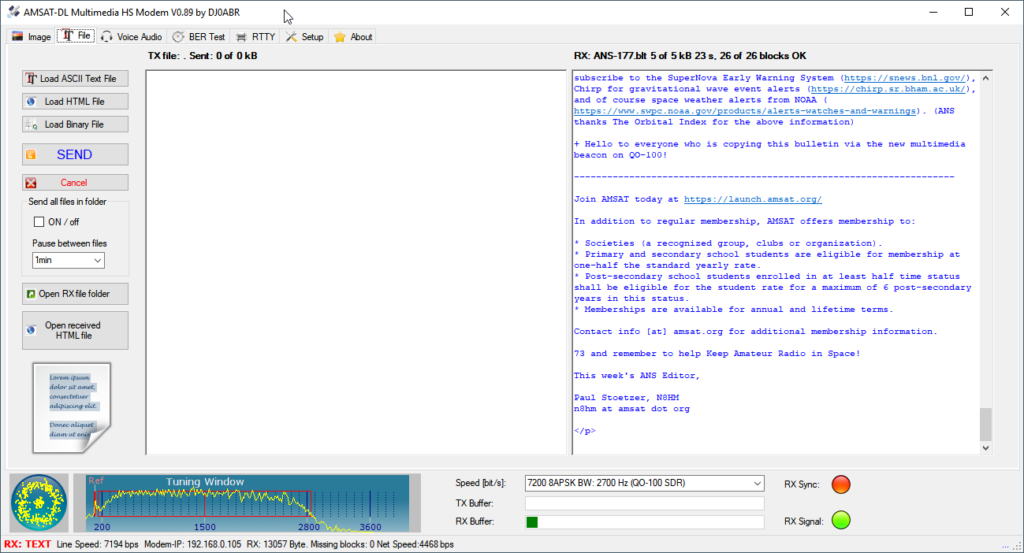The width and height of the screenshot is (1024, 553).
Task: Click Modem-IP: 192.168.0.105 status text
Action: click(x=193, y=544)
